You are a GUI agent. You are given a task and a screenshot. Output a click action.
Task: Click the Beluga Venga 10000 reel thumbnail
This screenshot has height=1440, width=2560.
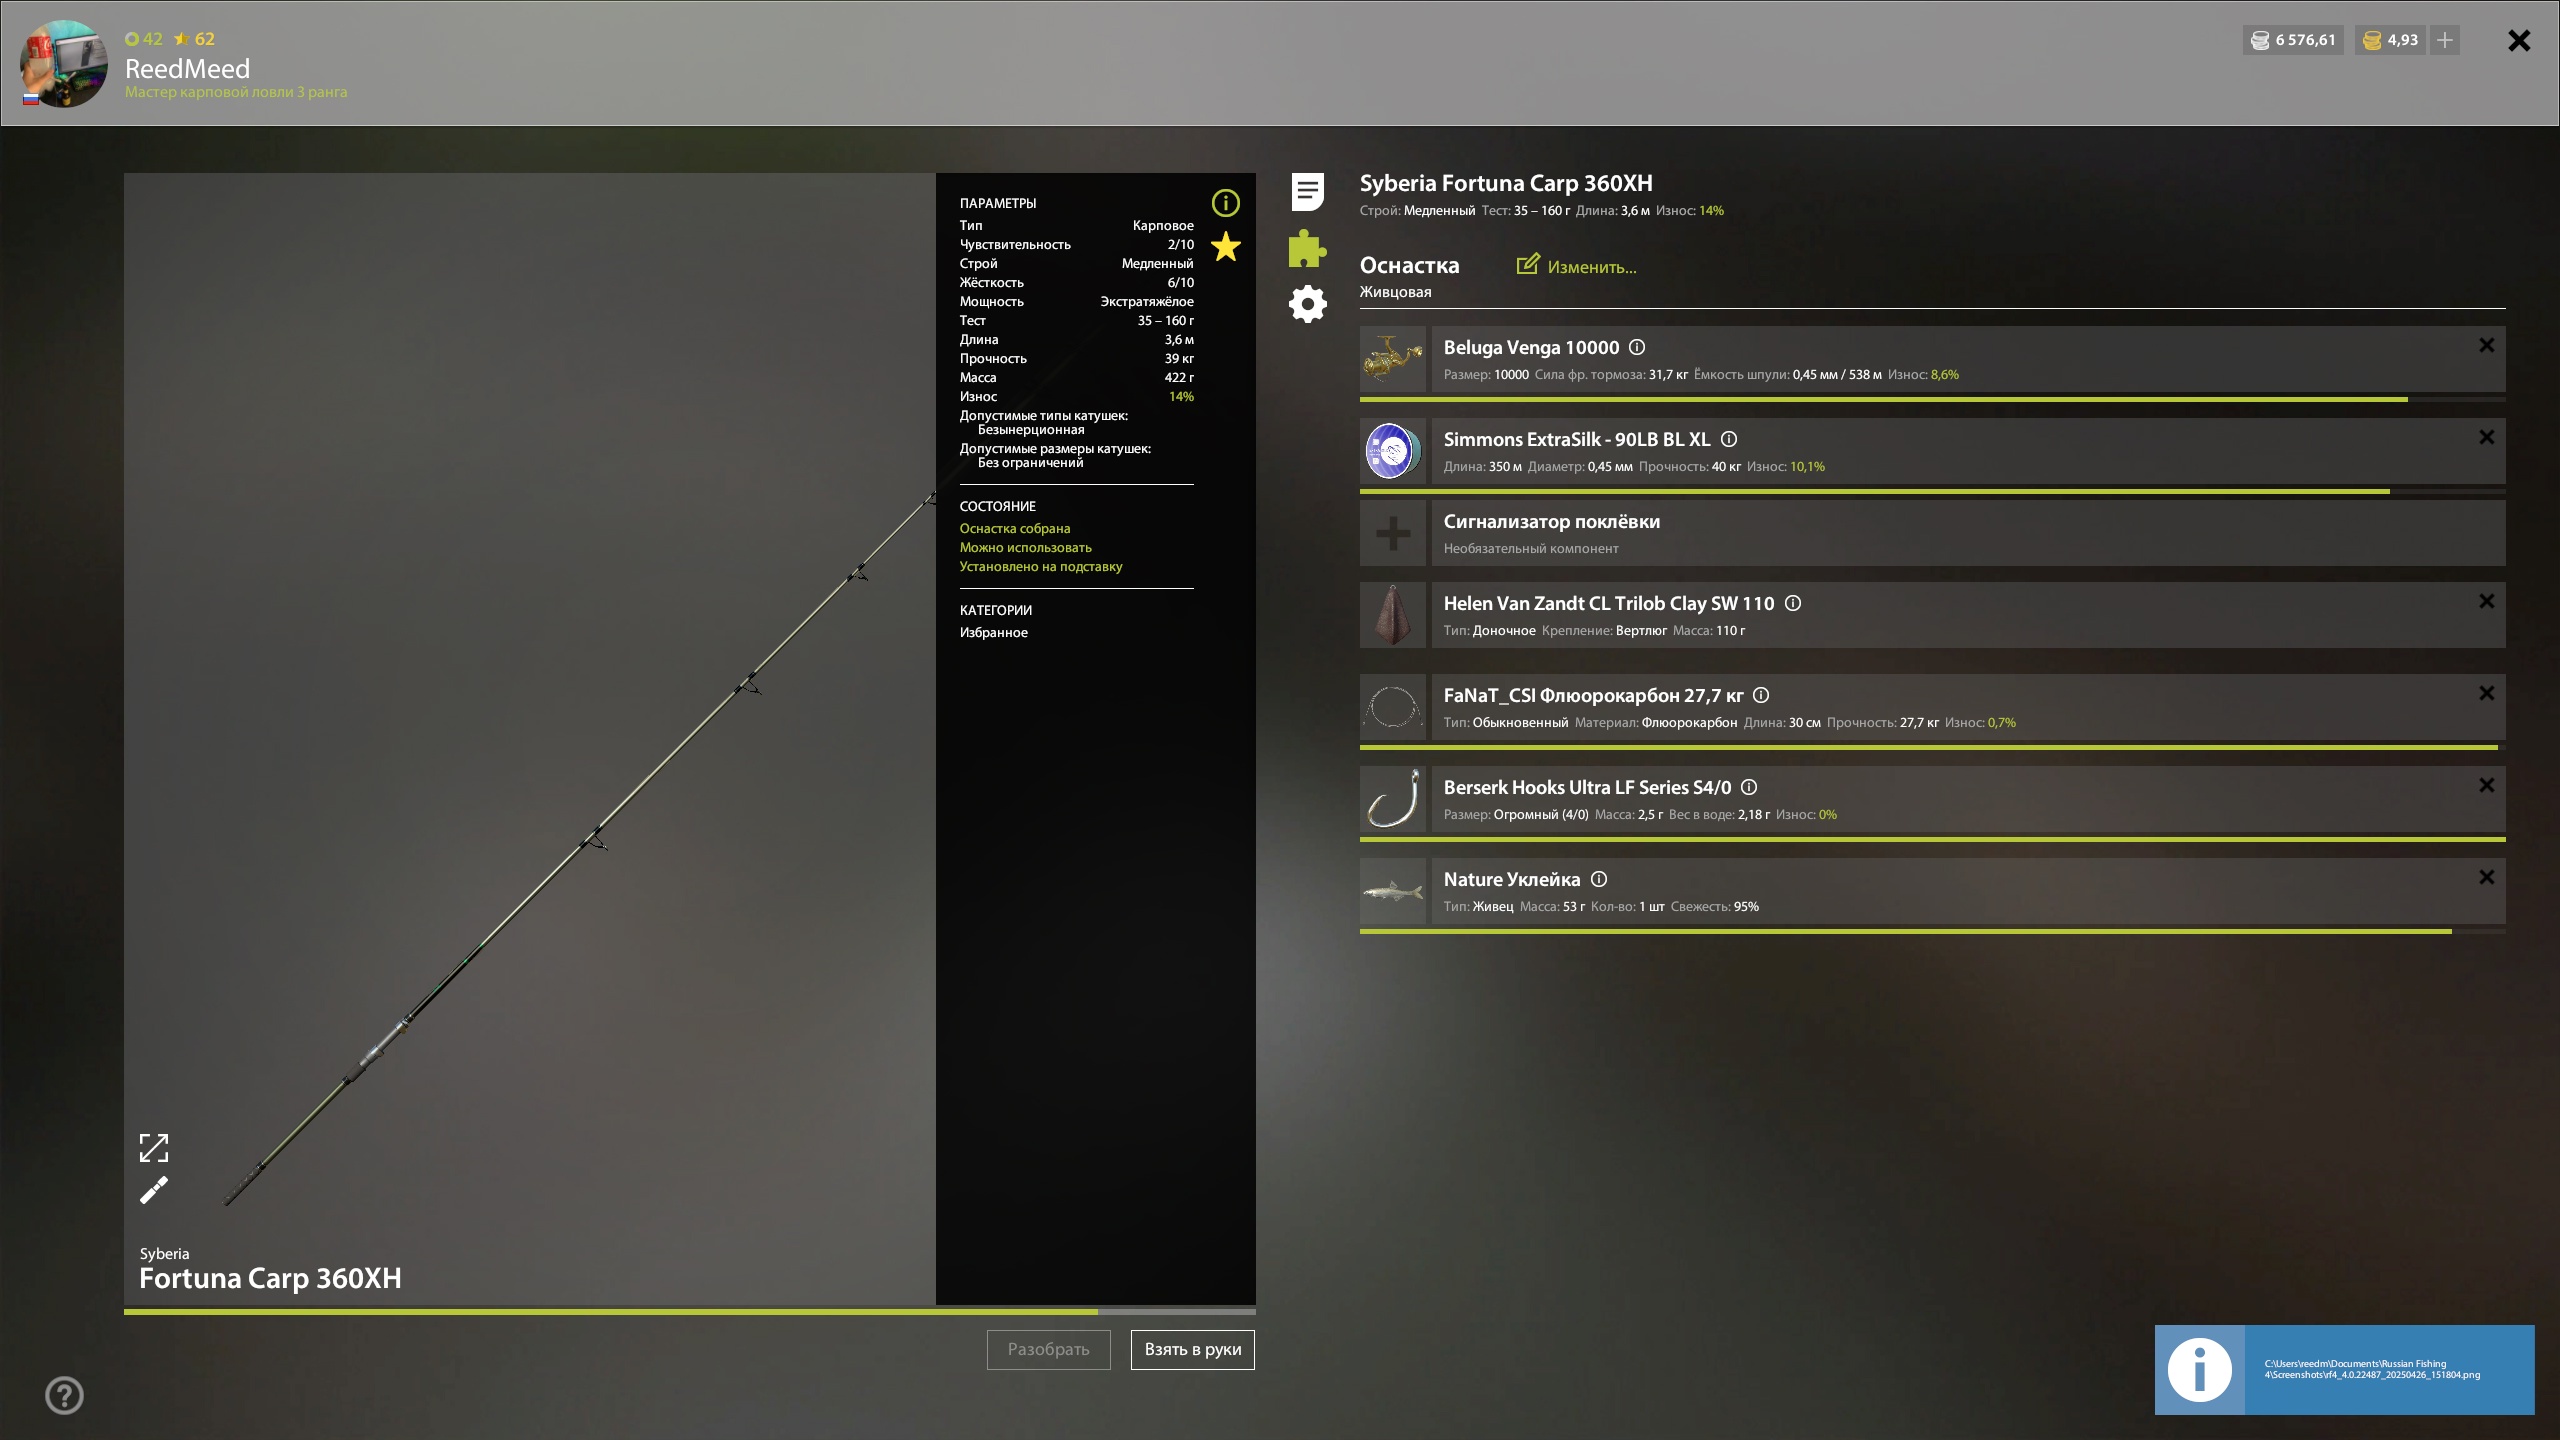click(x=1392, y=359)
